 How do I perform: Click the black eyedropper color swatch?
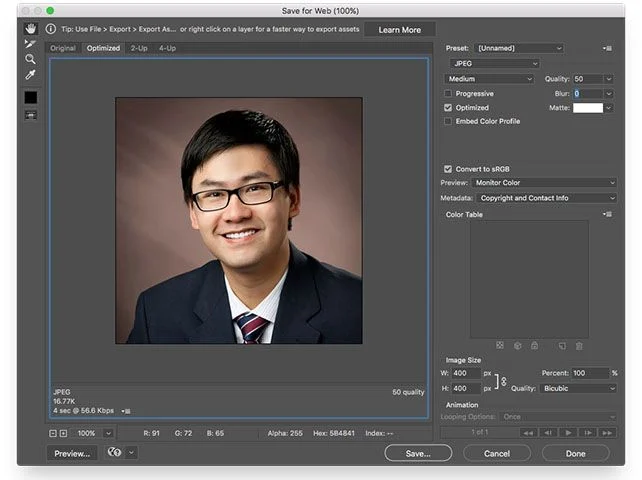point(30,97)
